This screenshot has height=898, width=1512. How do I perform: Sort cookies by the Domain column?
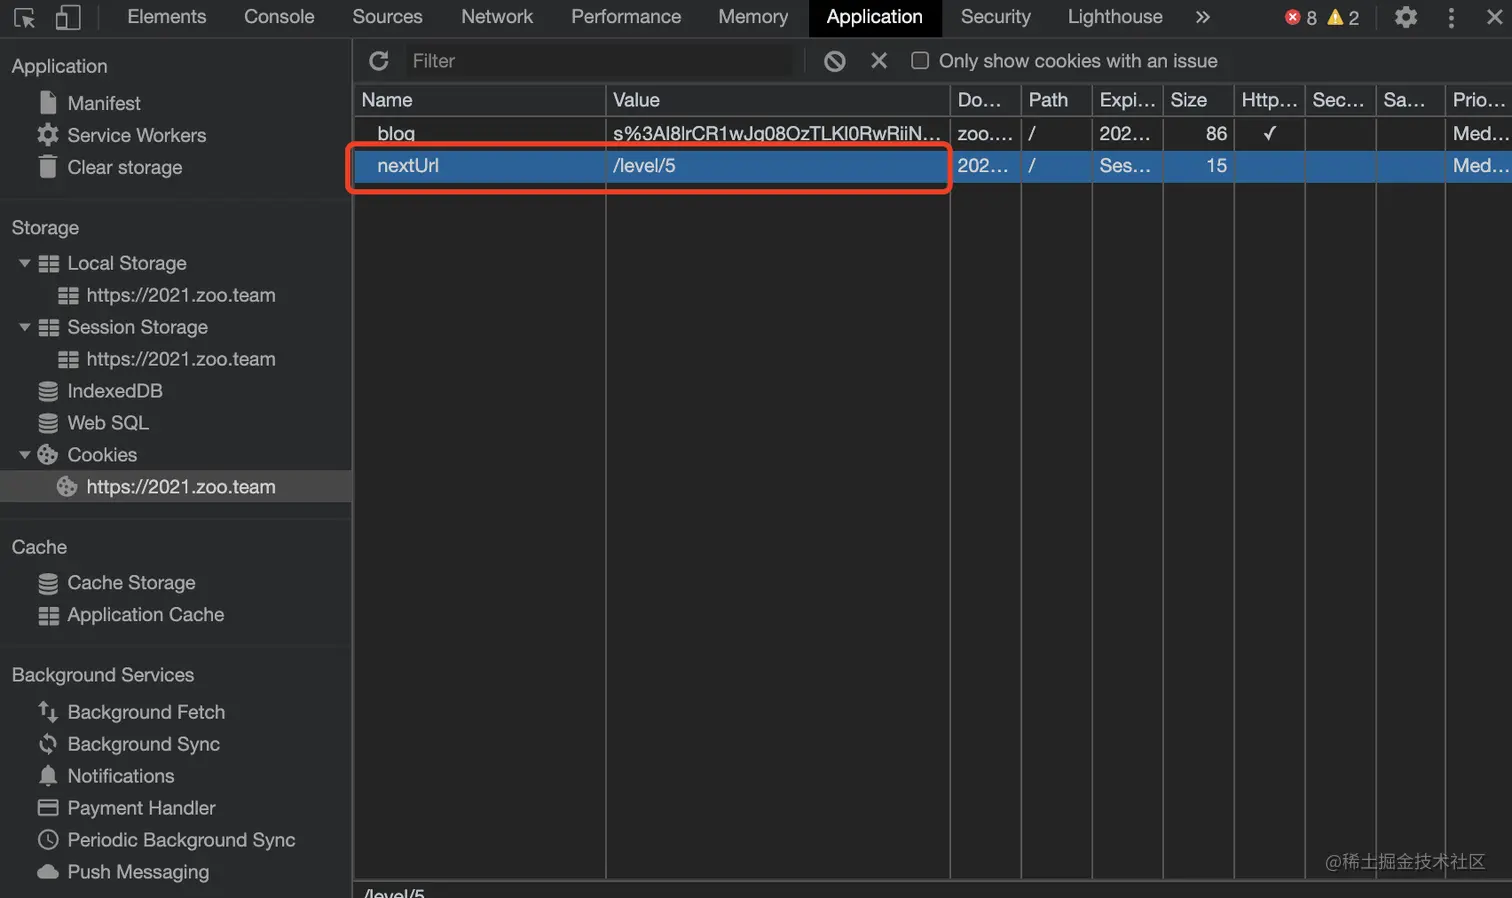pos(985,100)
